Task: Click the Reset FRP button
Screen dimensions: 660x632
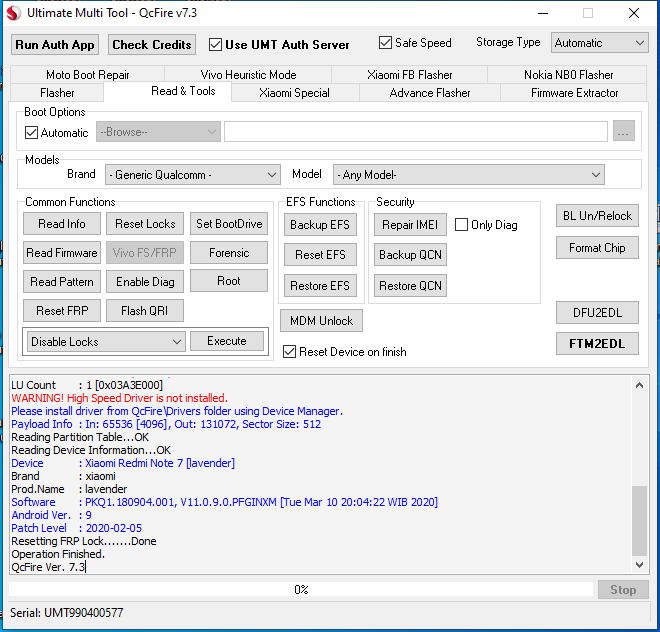Action: click(62, 311)
